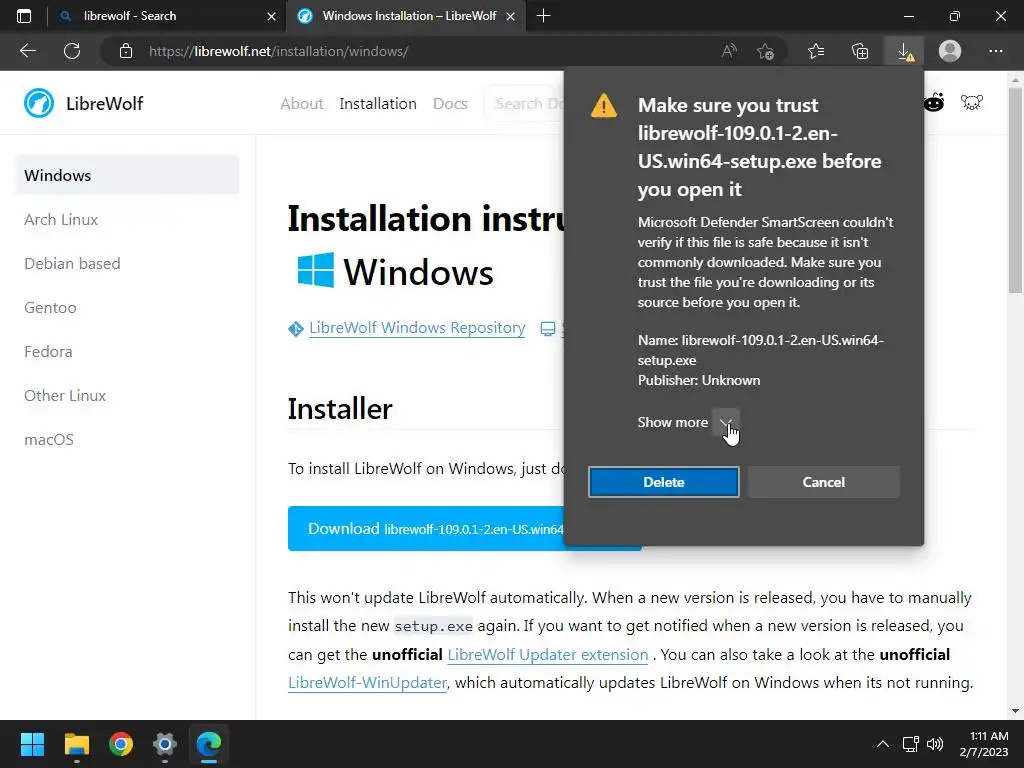The width and height of the screenshot is (1024, 768).
Task: Select Other Linux in the sidebar
Action: click(x=65, y=395)
